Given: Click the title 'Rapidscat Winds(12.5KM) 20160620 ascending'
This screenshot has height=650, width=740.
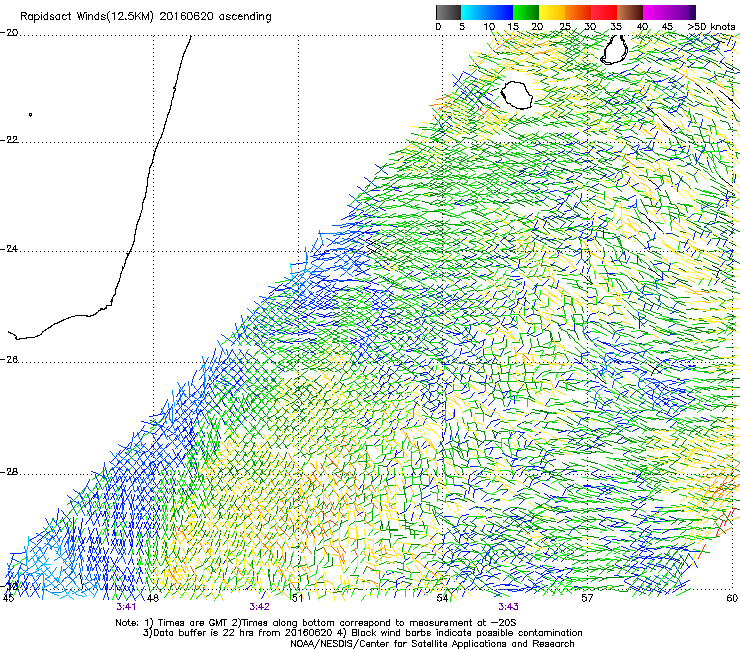Looking at the screenshot, I should (146, 17).
